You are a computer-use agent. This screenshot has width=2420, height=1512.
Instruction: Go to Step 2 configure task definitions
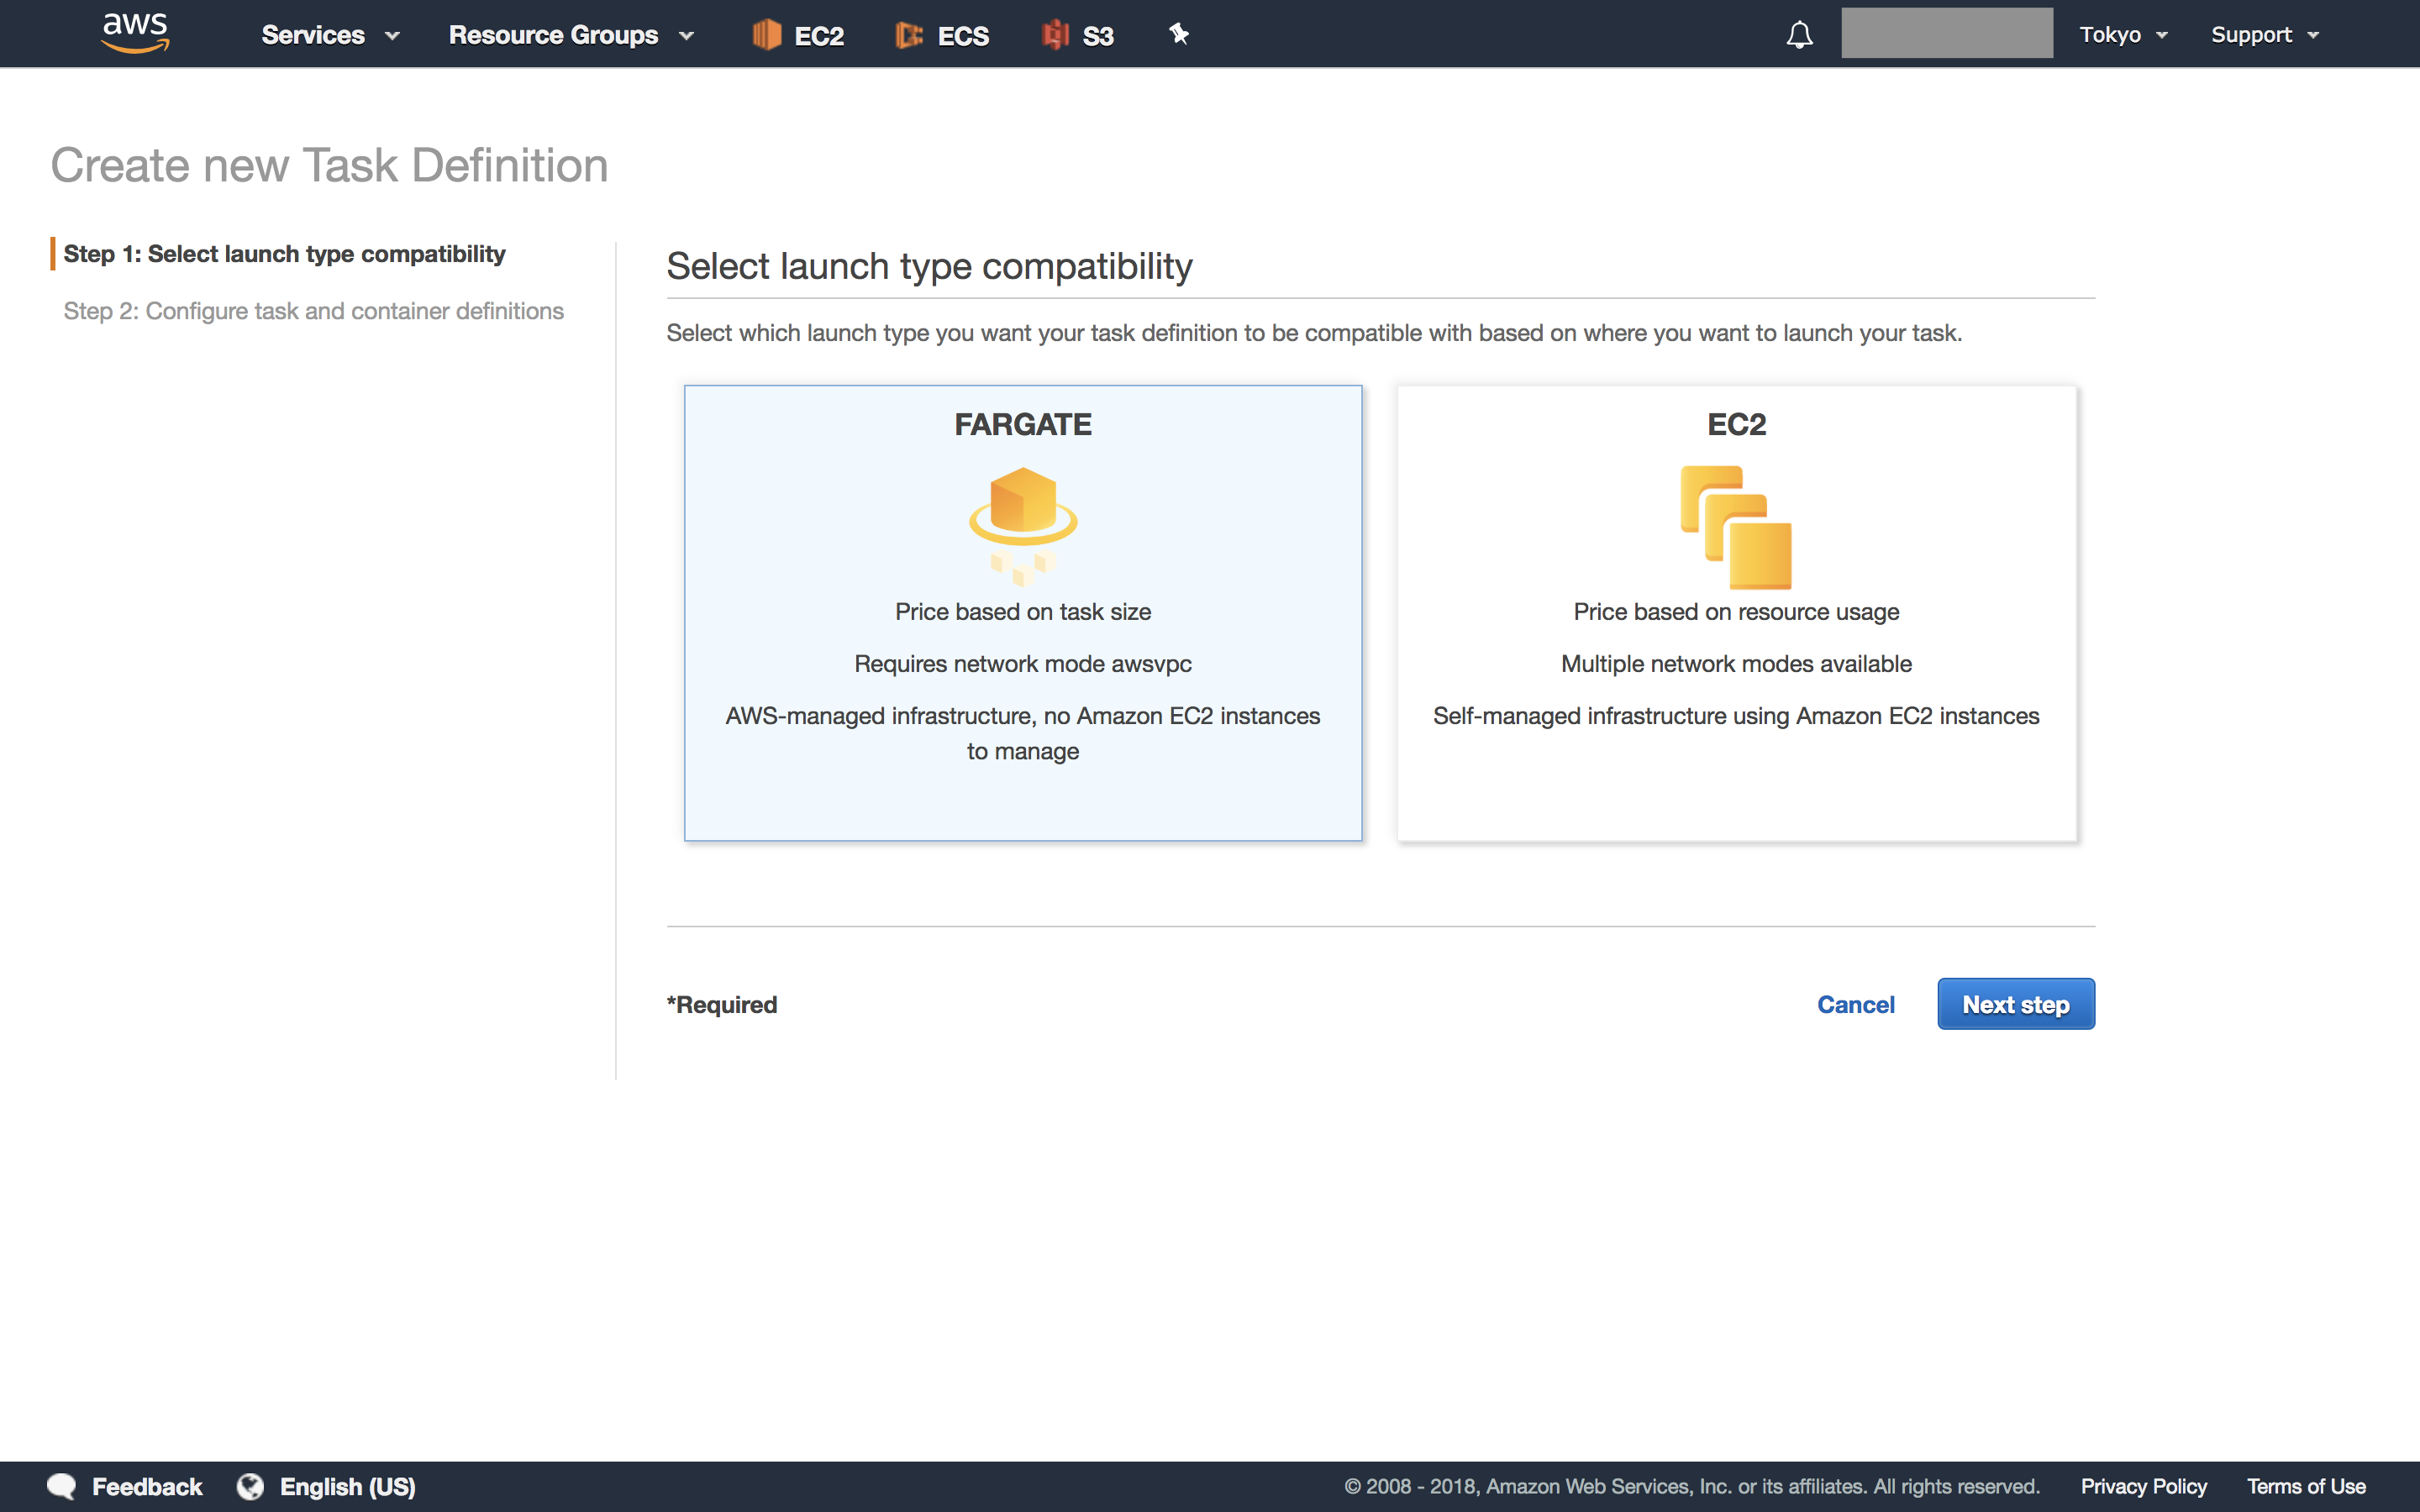[x=313, y=311]
